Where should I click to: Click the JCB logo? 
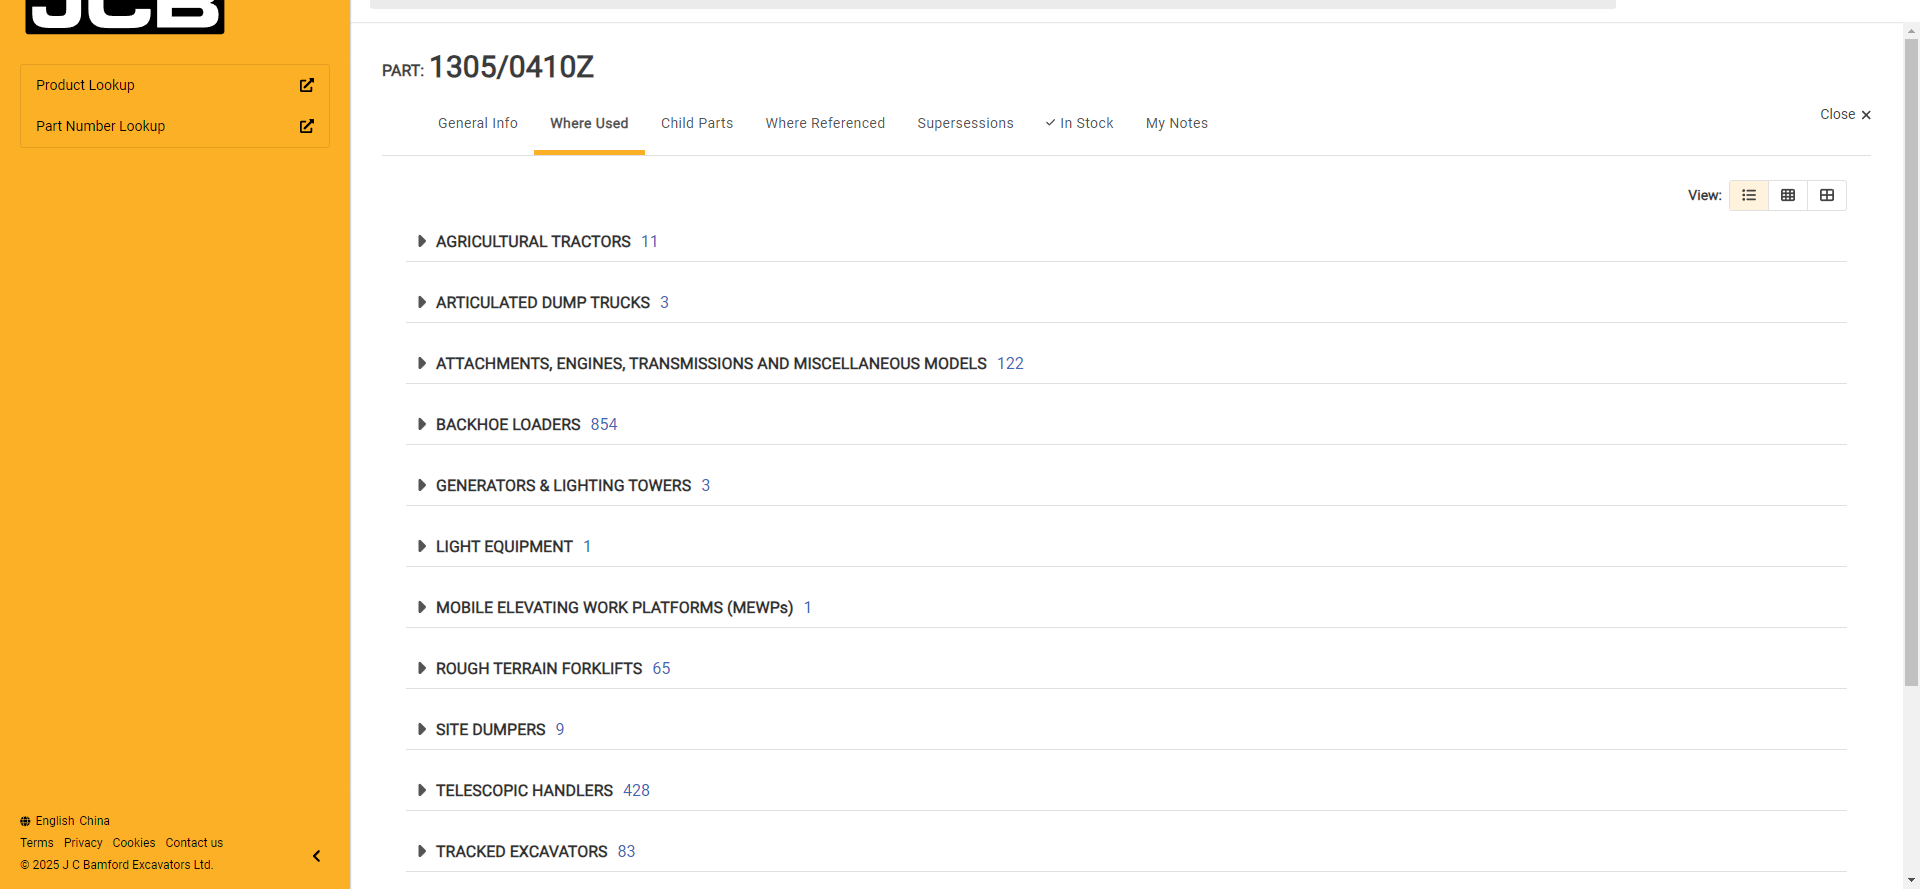click(x=125, y=15)
